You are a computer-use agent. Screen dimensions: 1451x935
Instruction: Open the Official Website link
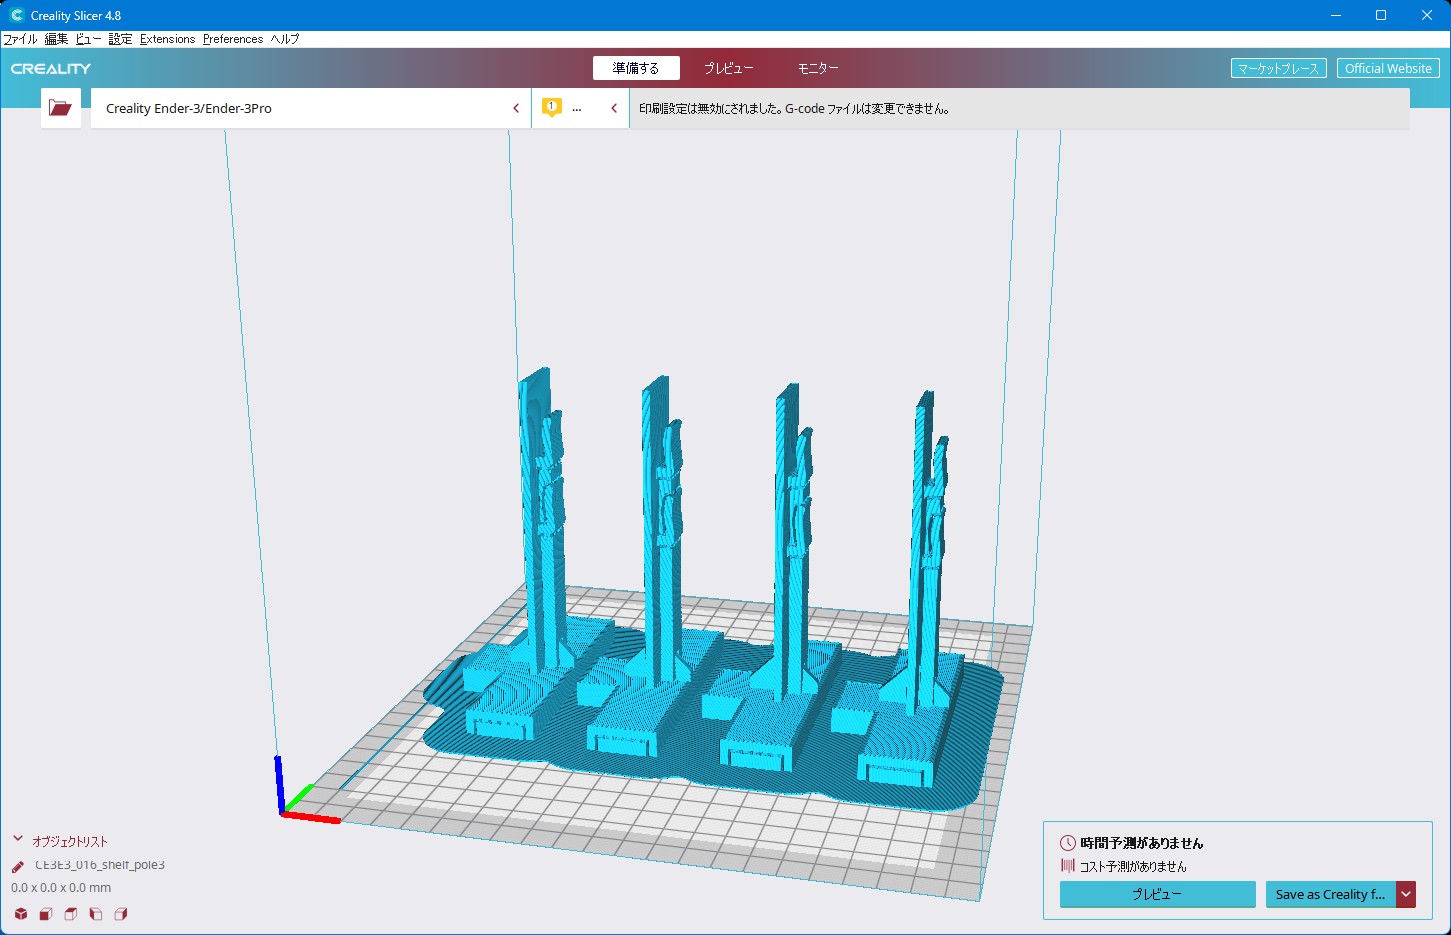point(1388,68)
